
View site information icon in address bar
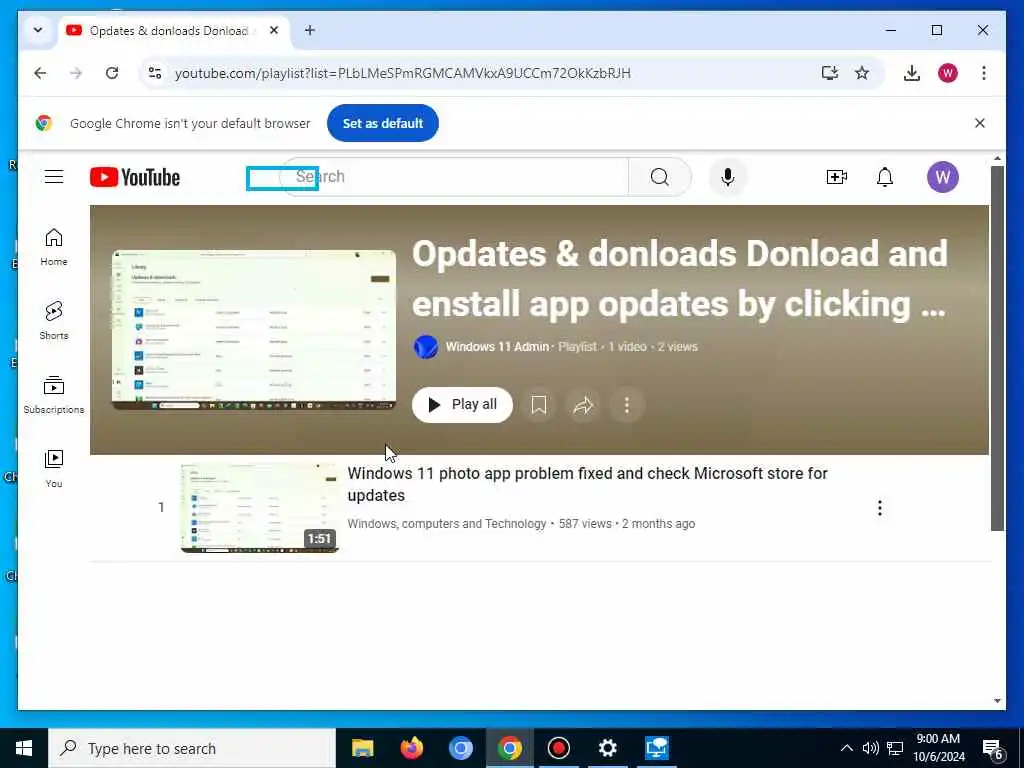155,73
